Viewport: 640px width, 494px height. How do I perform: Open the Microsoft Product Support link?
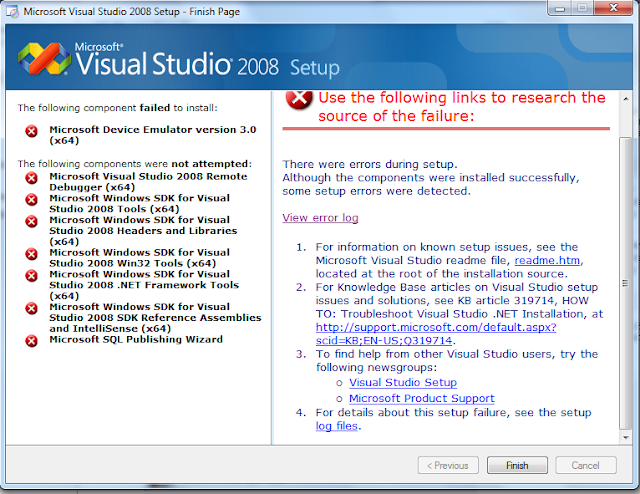(422, 398)
